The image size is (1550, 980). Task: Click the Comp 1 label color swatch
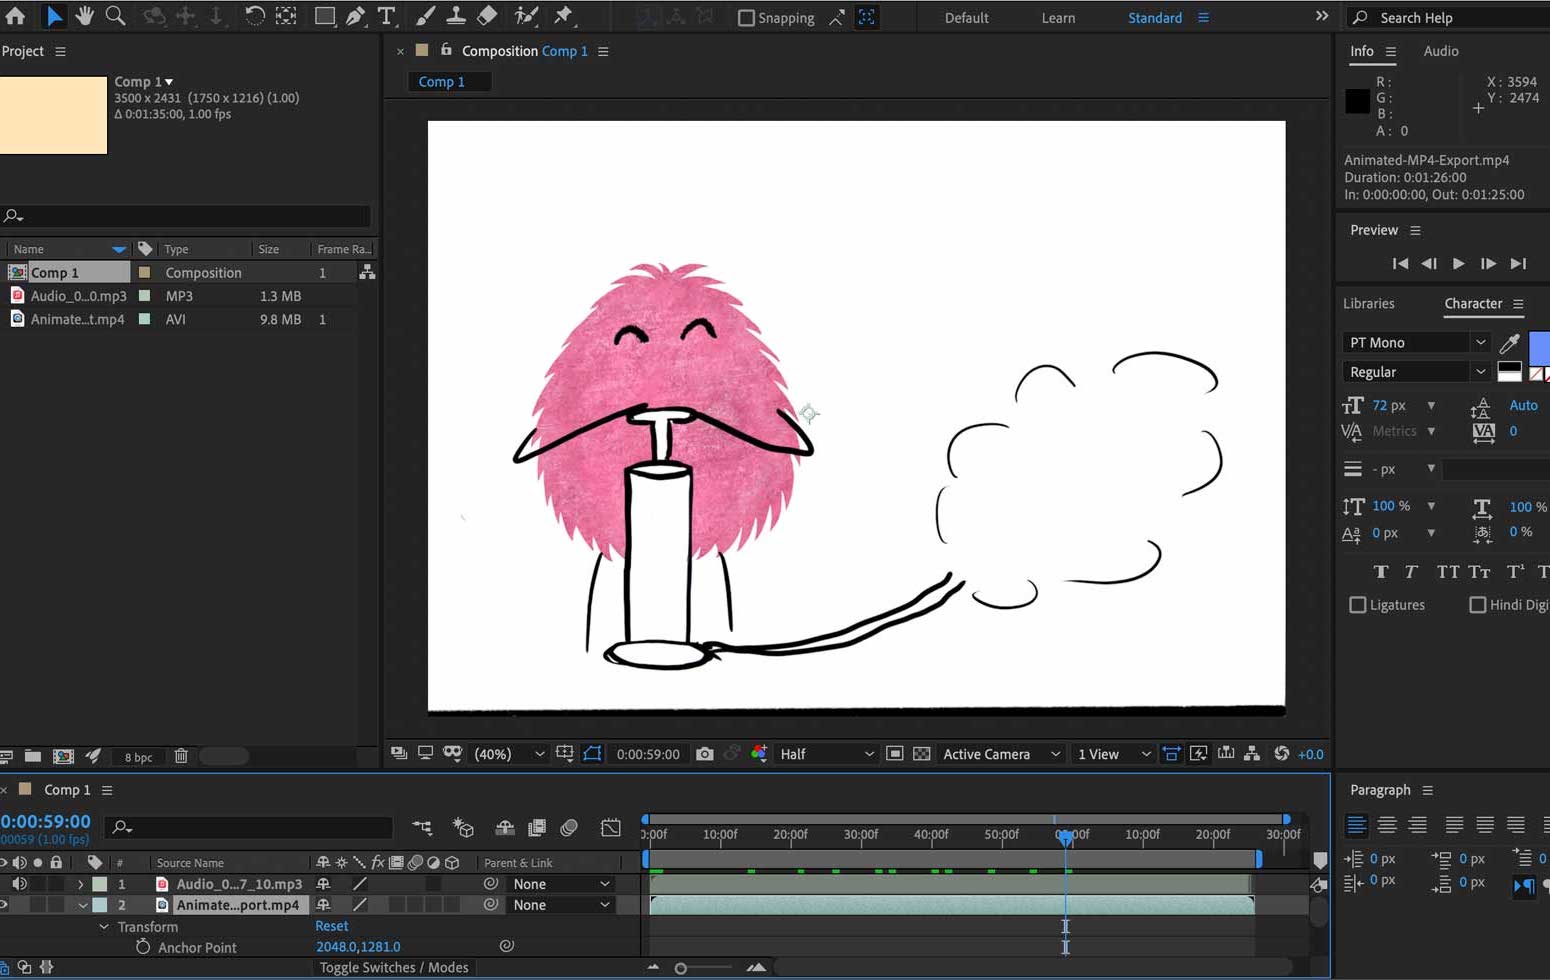point(145,272)
